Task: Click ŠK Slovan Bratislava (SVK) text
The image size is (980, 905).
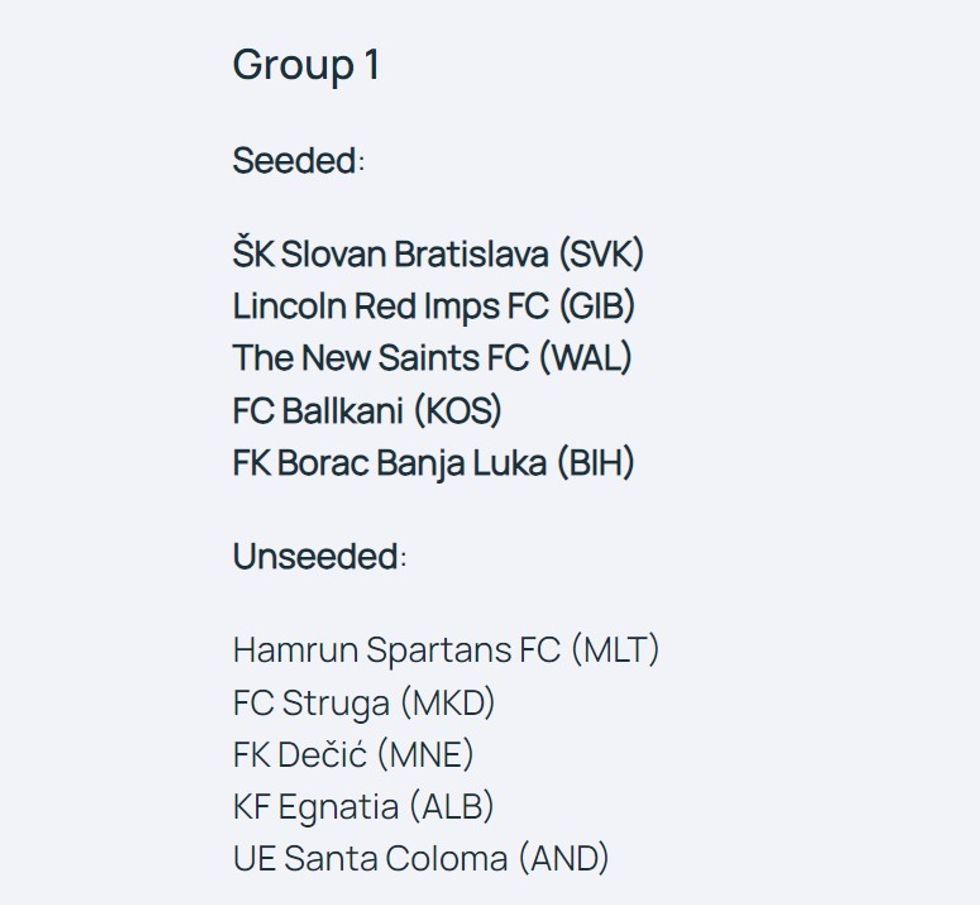Action: coord(437,254)
